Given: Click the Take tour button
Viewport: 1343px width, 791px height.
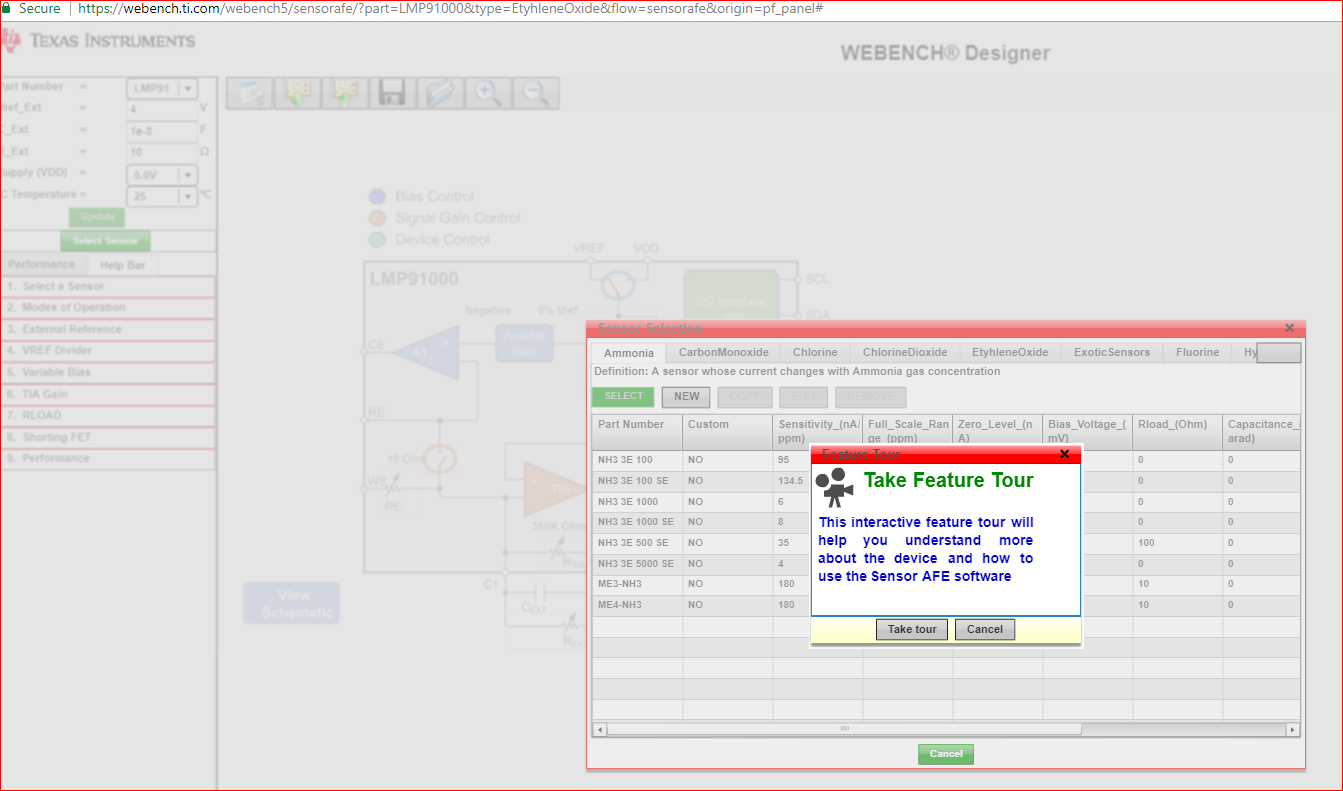Looking at the screenshot, I should point(912,629).
